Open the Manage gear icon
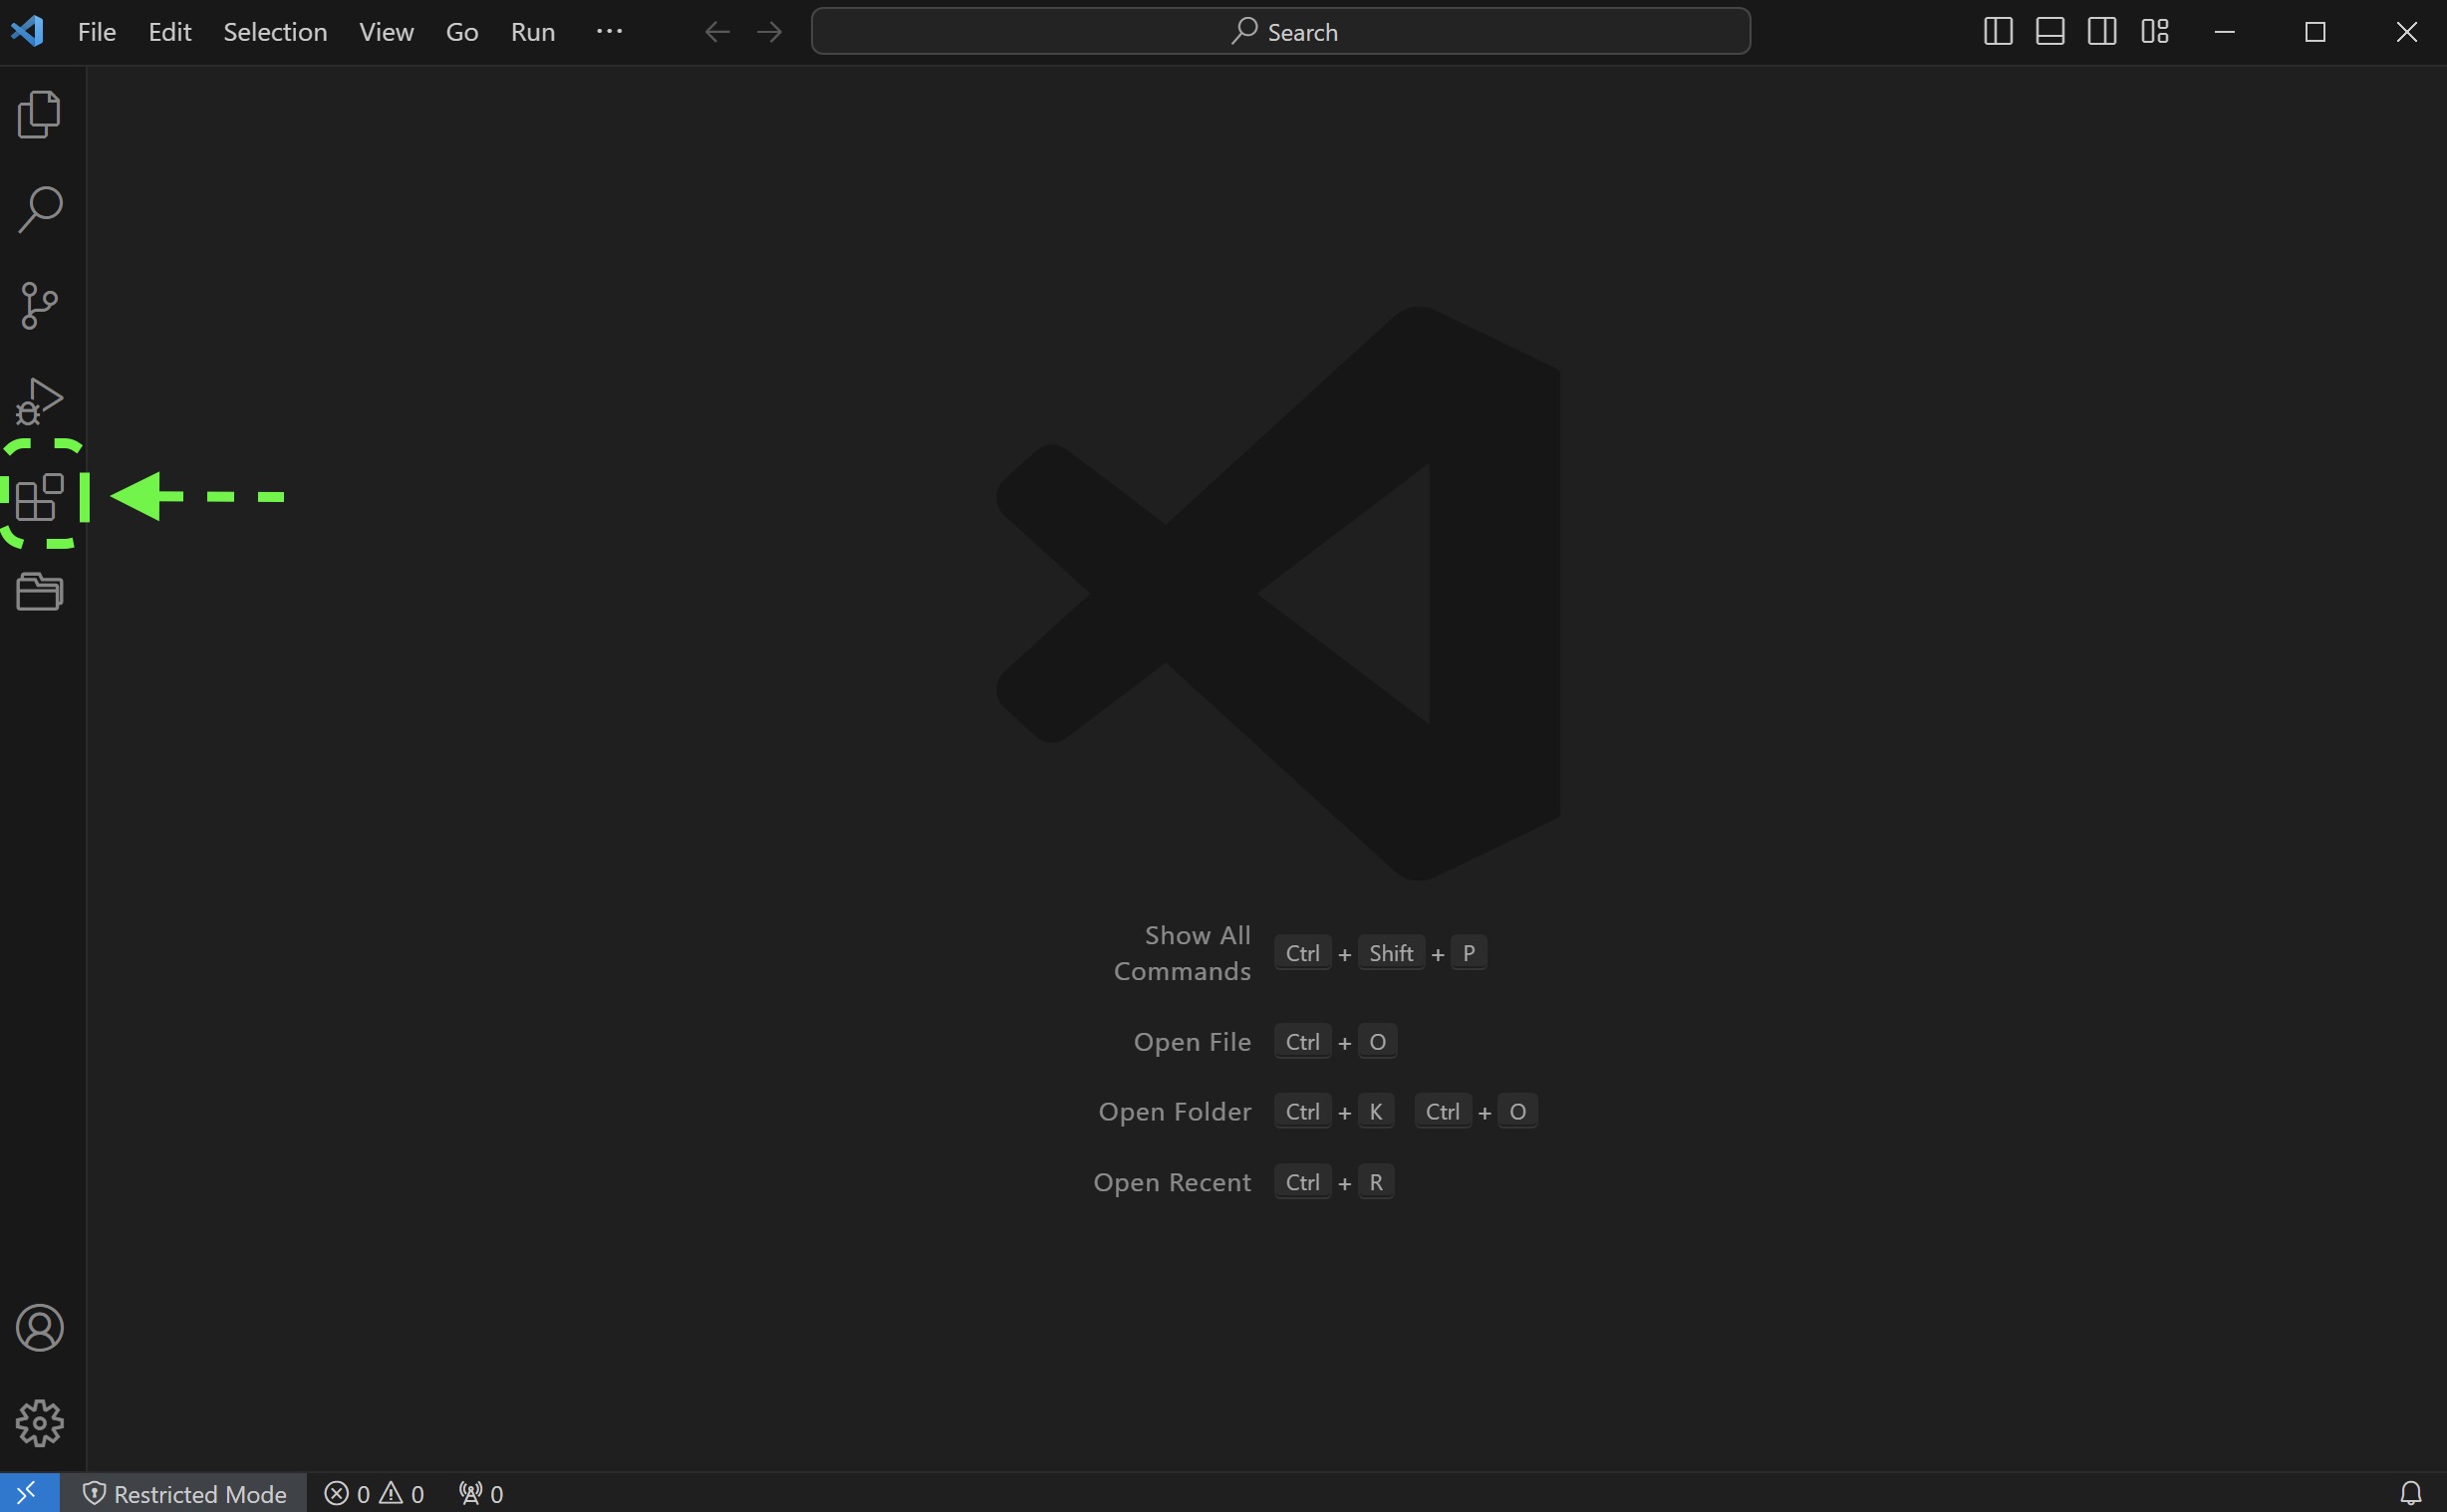 (x=40, y=1423)
